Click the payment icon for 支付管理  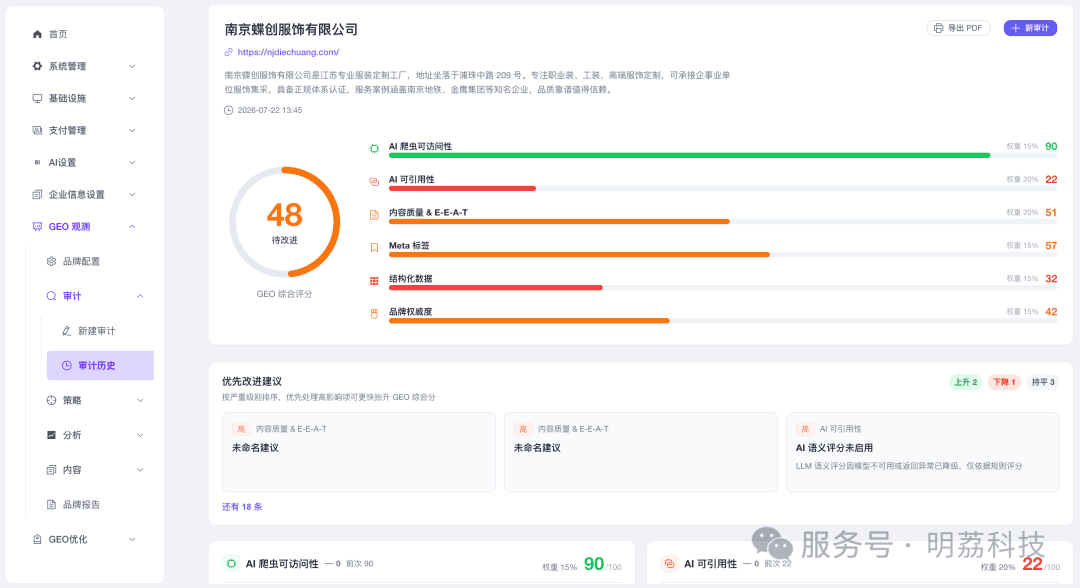(37, 130)
